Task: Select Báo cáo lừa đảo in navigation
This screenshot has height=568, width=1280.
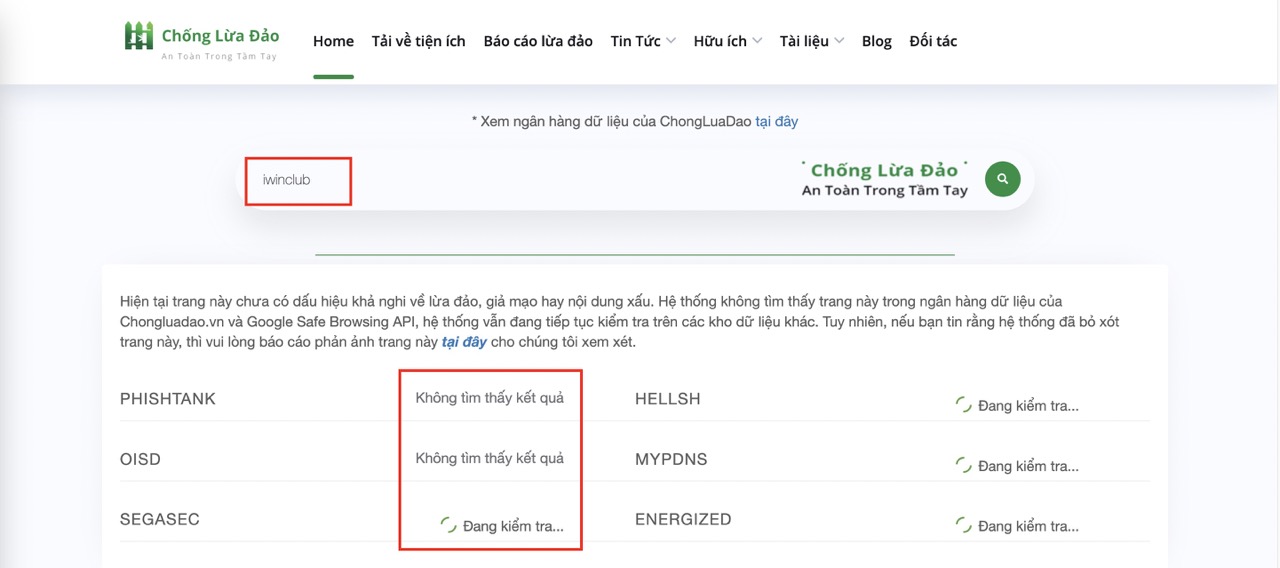Action: coord(538,41)
